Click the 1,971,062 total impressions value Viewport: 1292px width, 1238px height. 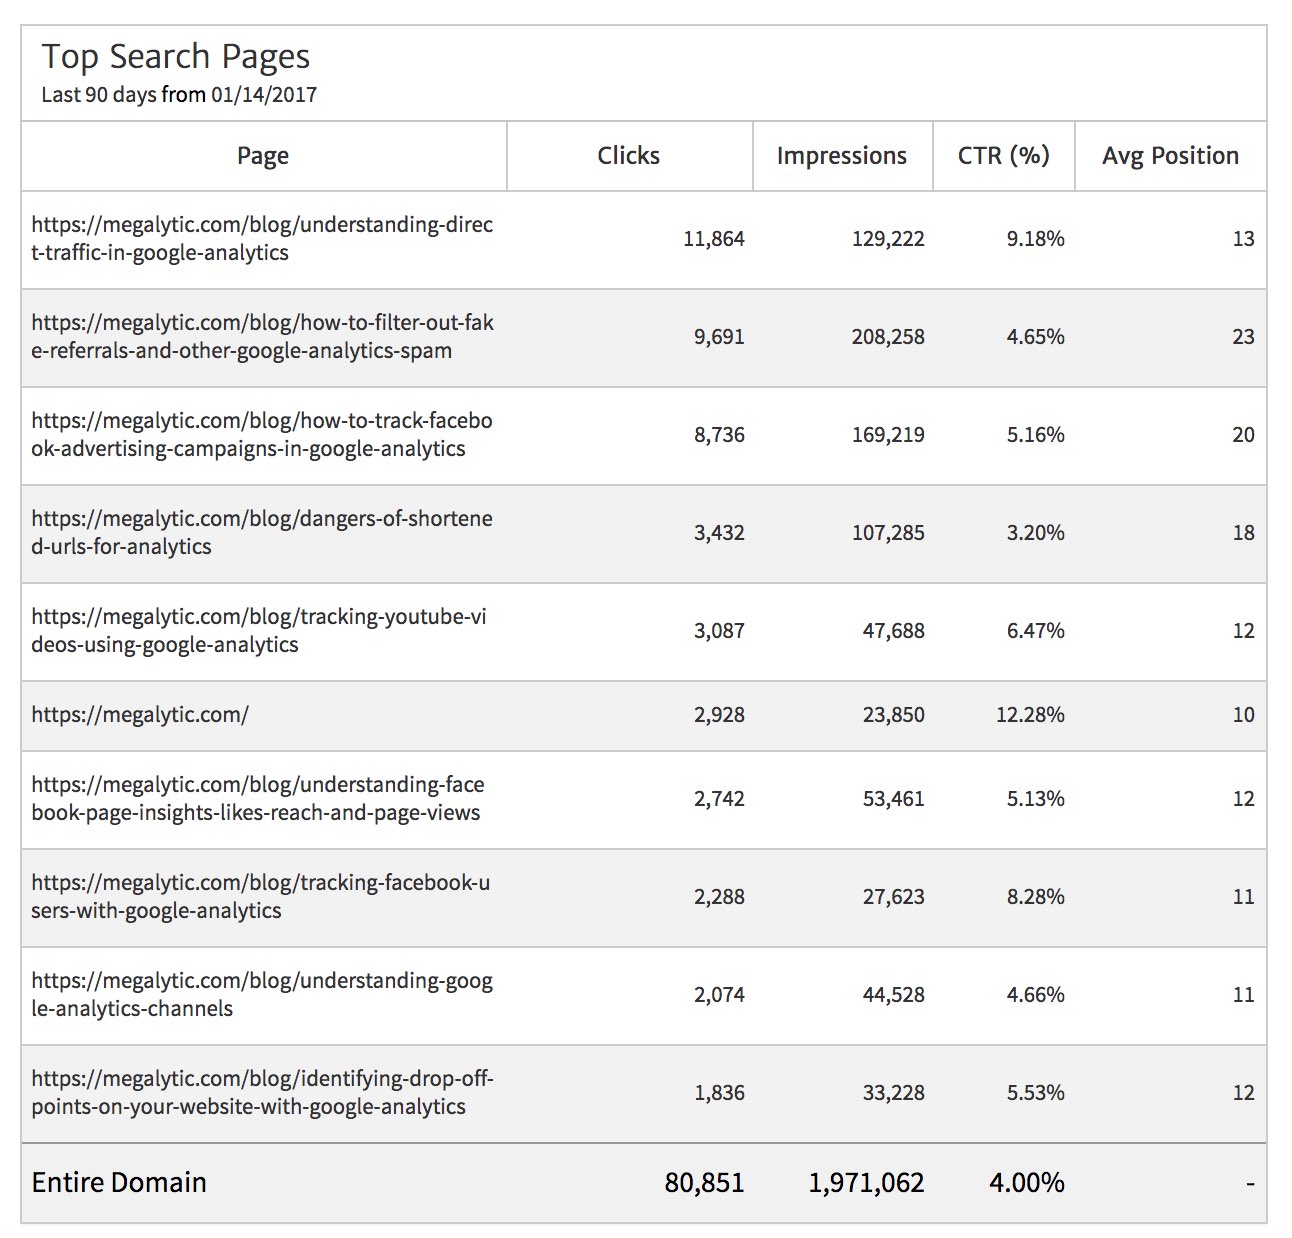point(866,1183)
